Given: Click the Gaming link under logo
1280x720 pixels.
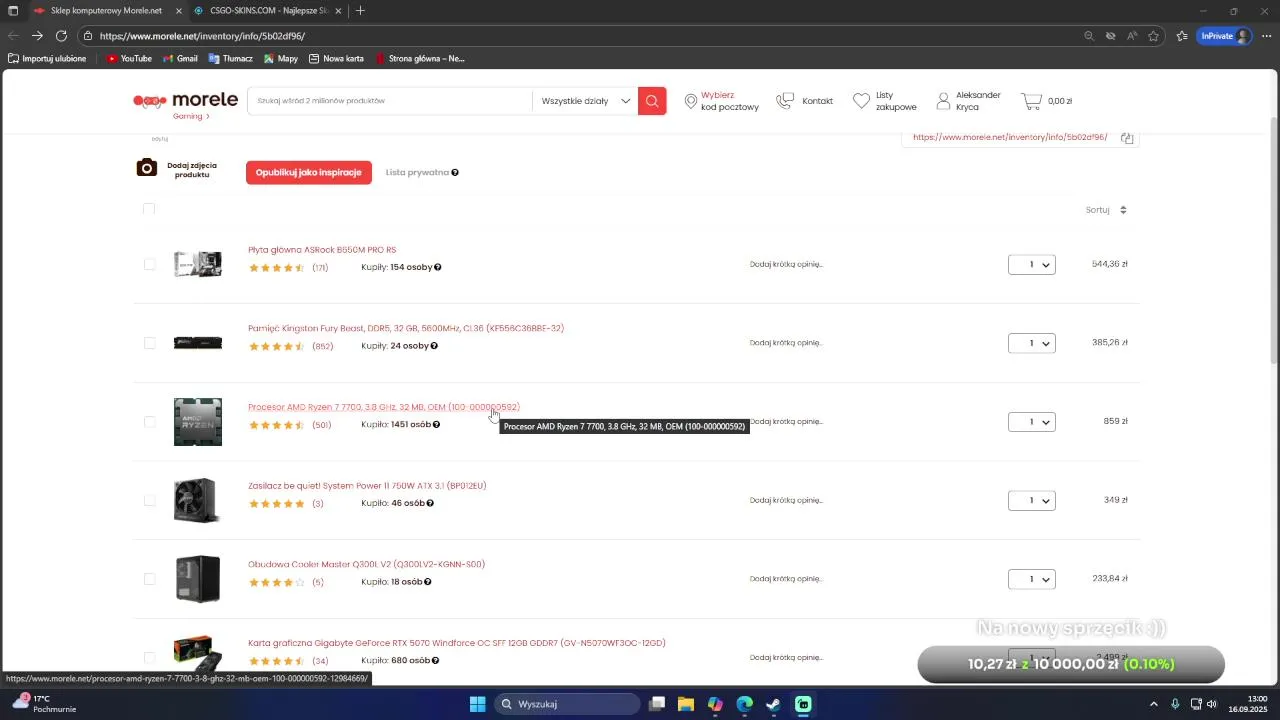Looking at the screenshot, I should (191, 117).
